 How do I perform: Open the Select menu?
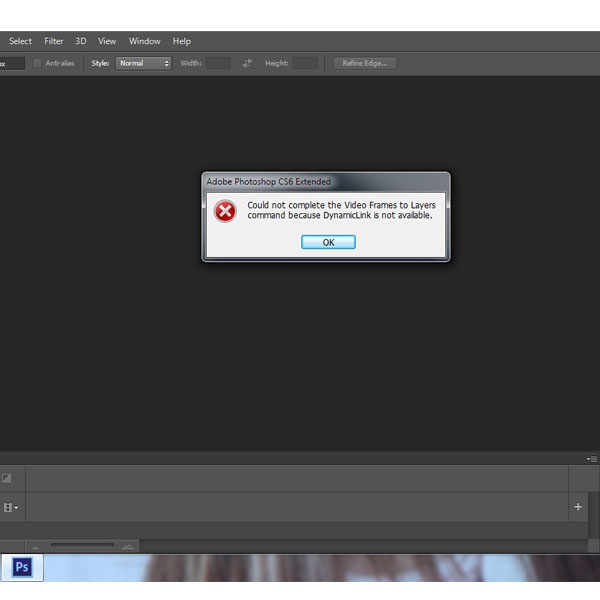click(x=20, y=41)
